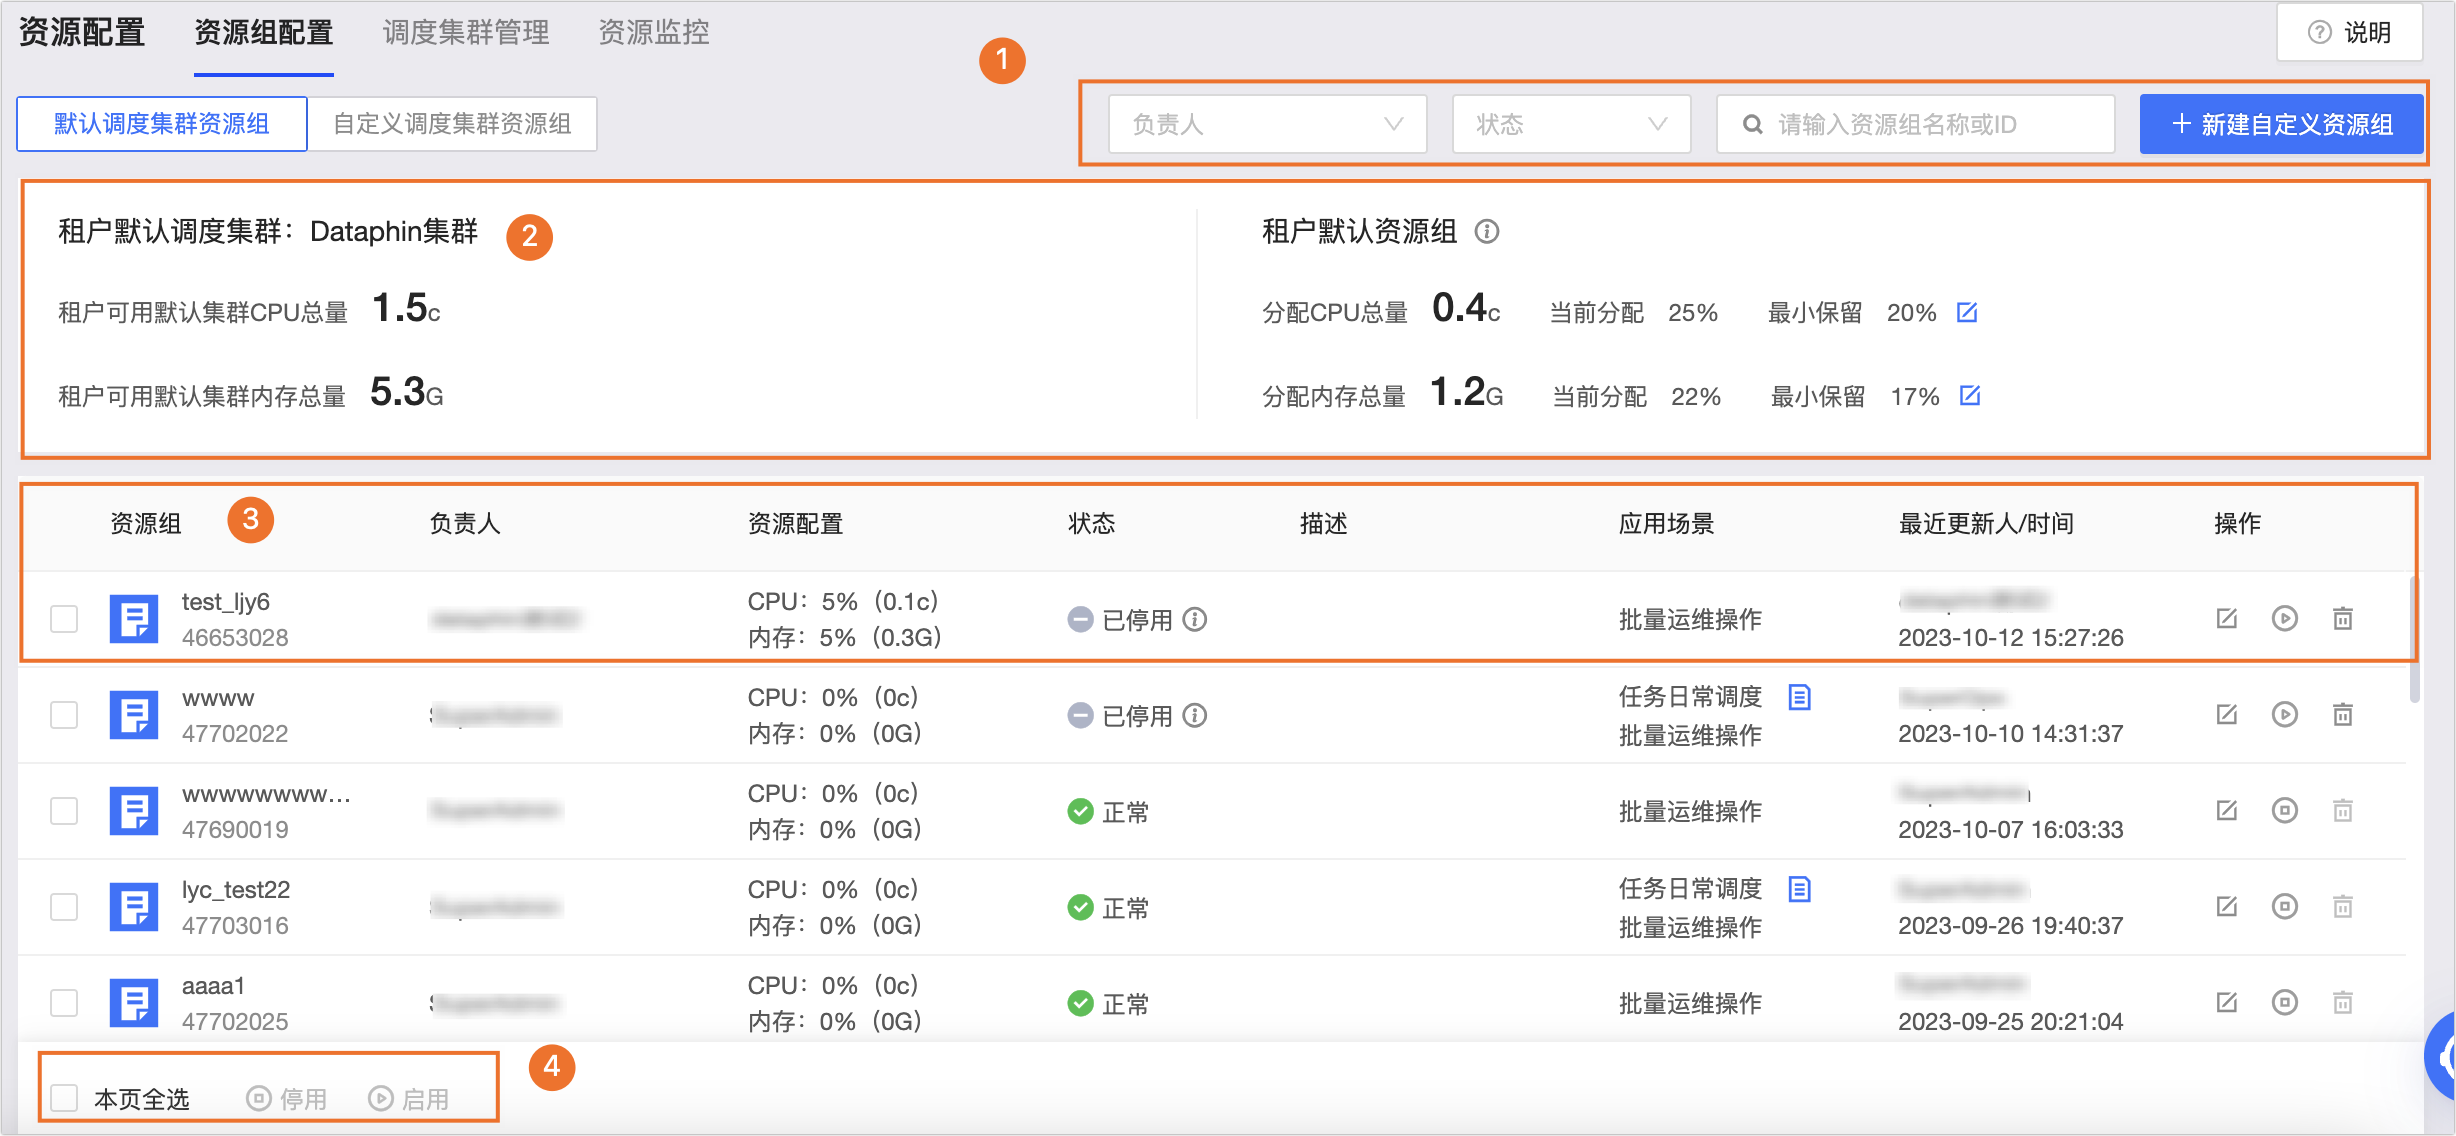Click the table vertical scrollbar
Screen dimensions: 2456x1136
(x=2414, y=640)
